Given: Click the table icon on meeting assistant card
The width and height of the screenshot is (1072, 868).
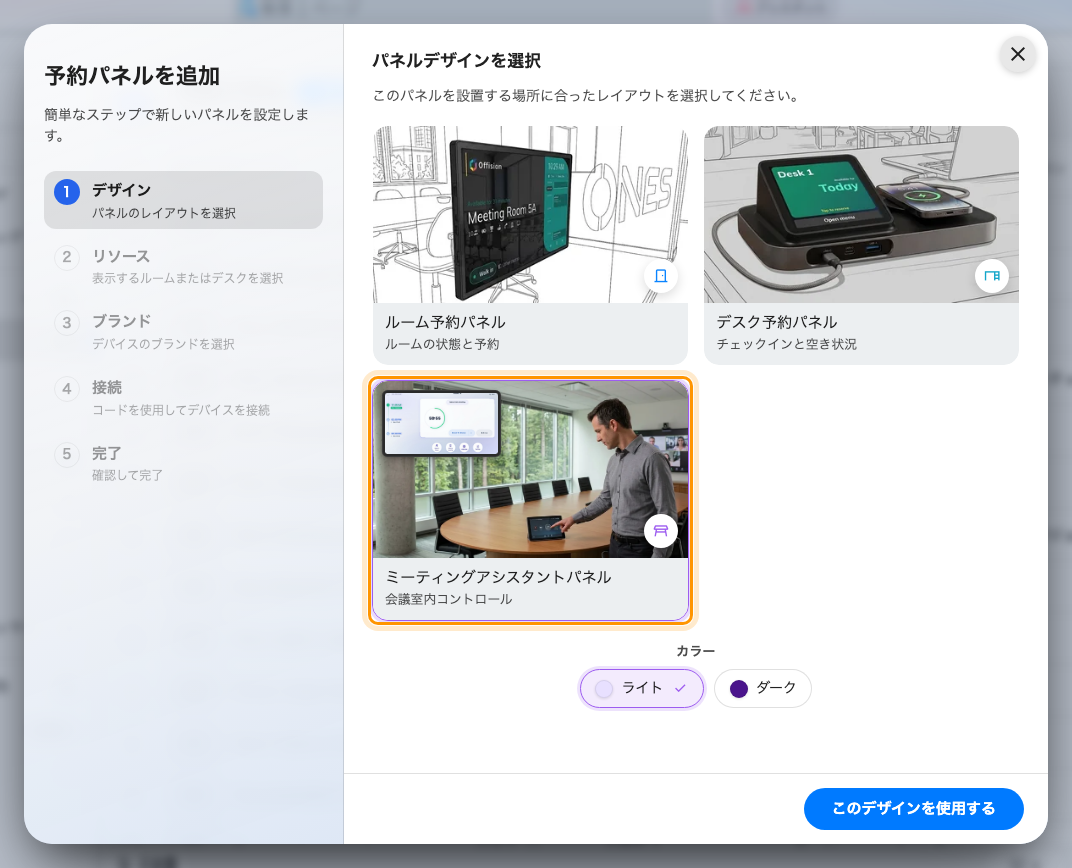Looking at the screenshot, I should (660, 531).
